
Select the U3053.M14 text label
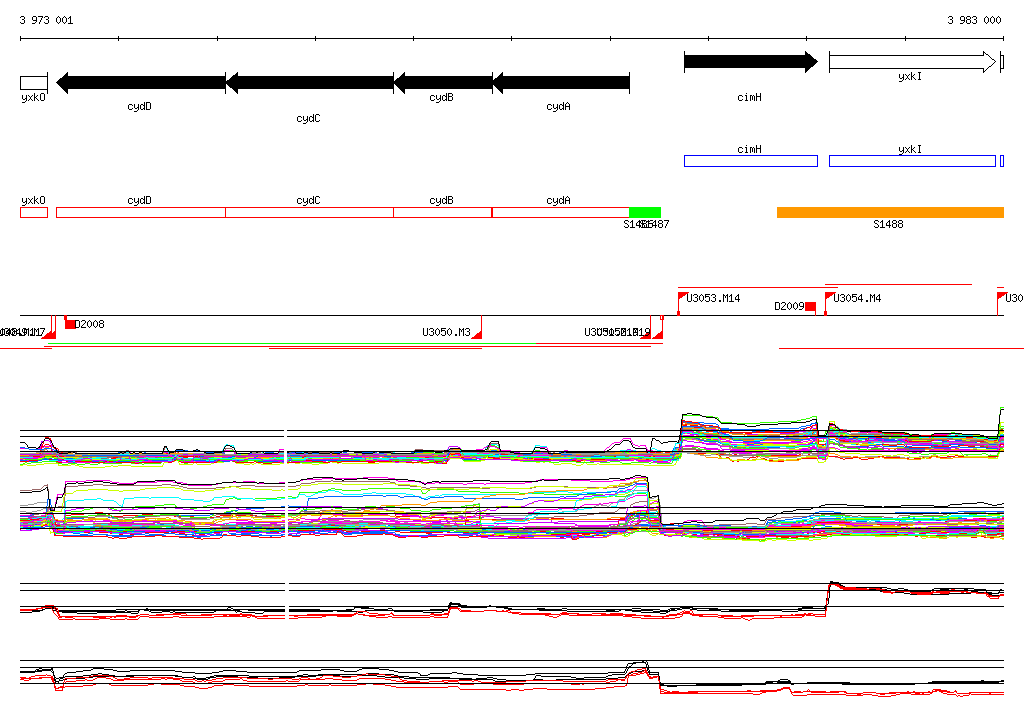point(713,299)
